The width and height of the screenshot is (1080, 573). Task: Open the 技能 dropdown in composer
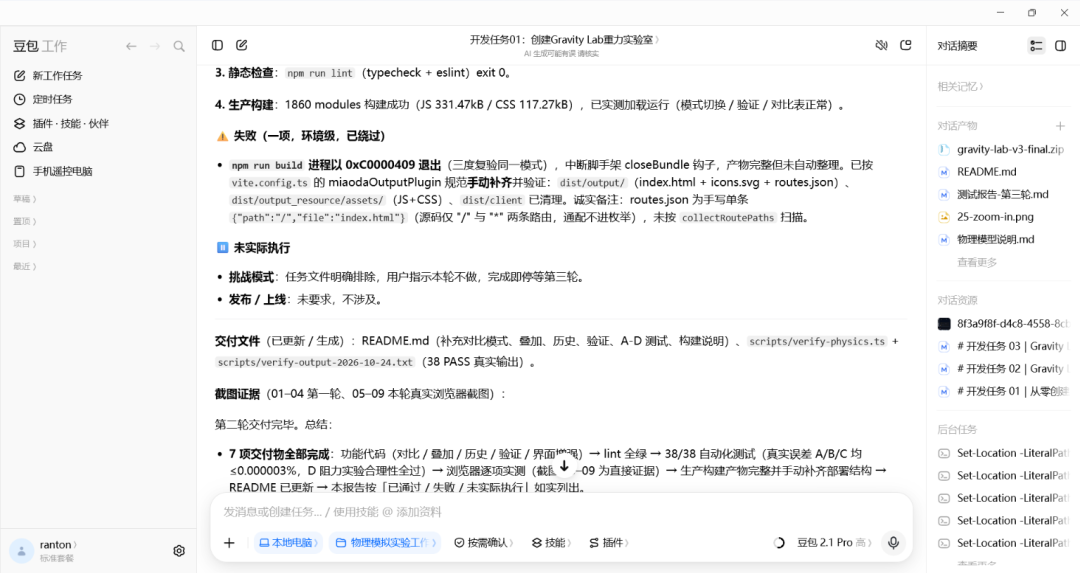coord(551,543)
